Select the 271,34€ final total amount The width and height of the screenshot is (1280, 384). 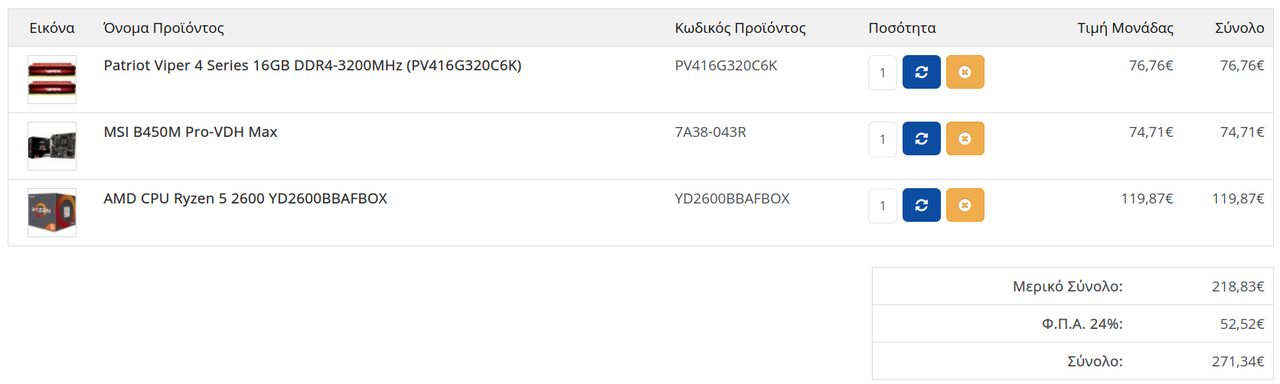coord(1238,361)
